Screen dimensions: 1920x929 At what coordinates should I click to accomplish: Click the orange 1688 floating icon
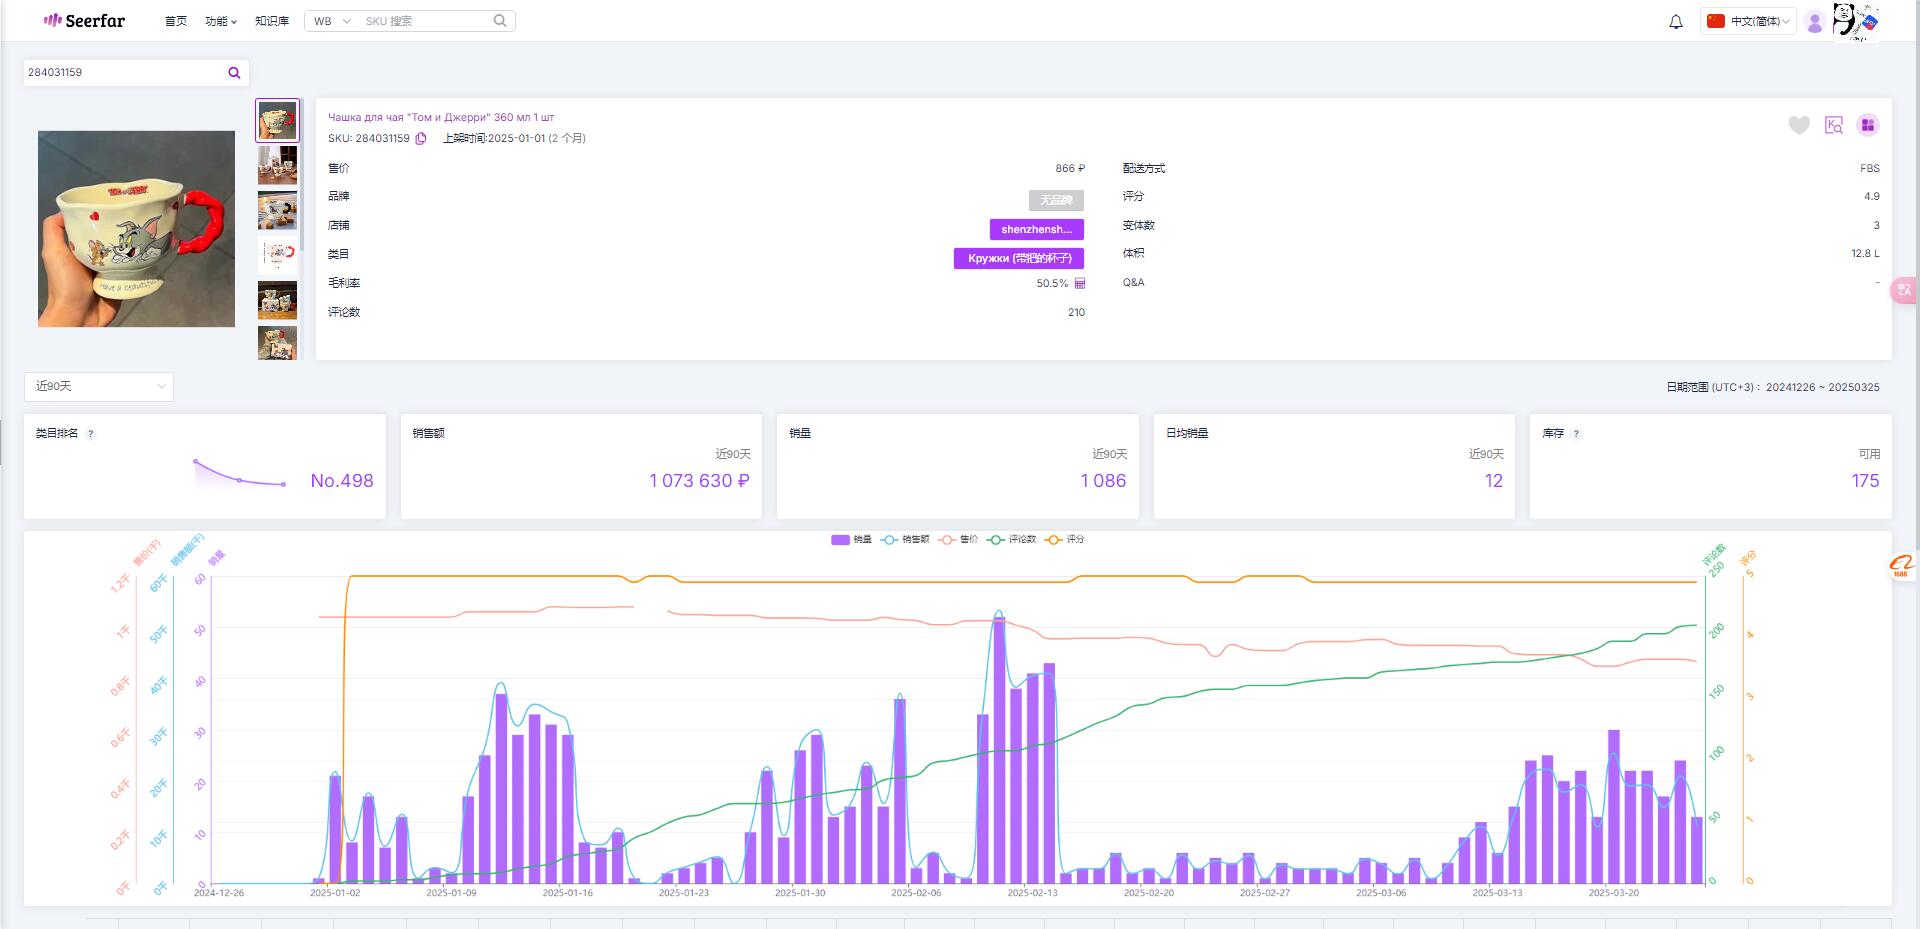tap(1900, 567)
